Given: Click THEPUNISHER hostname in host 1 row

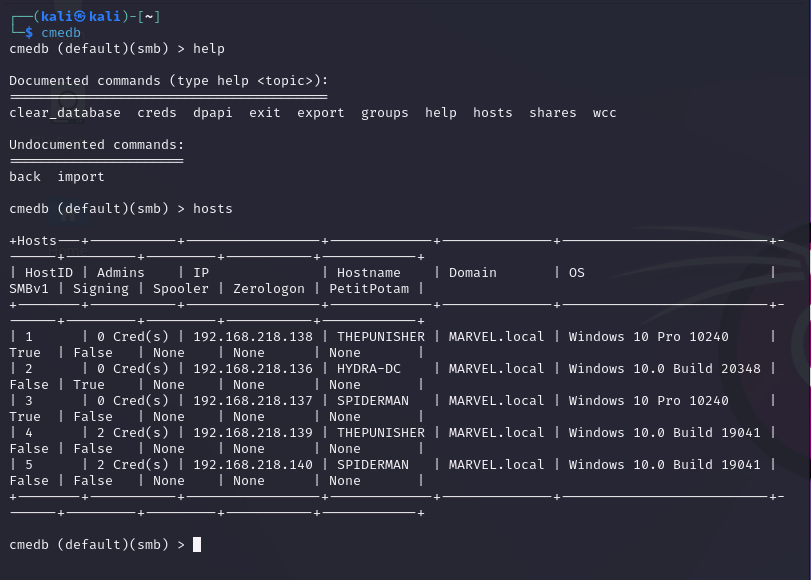Looking at the screenshot, I should 381,337.
